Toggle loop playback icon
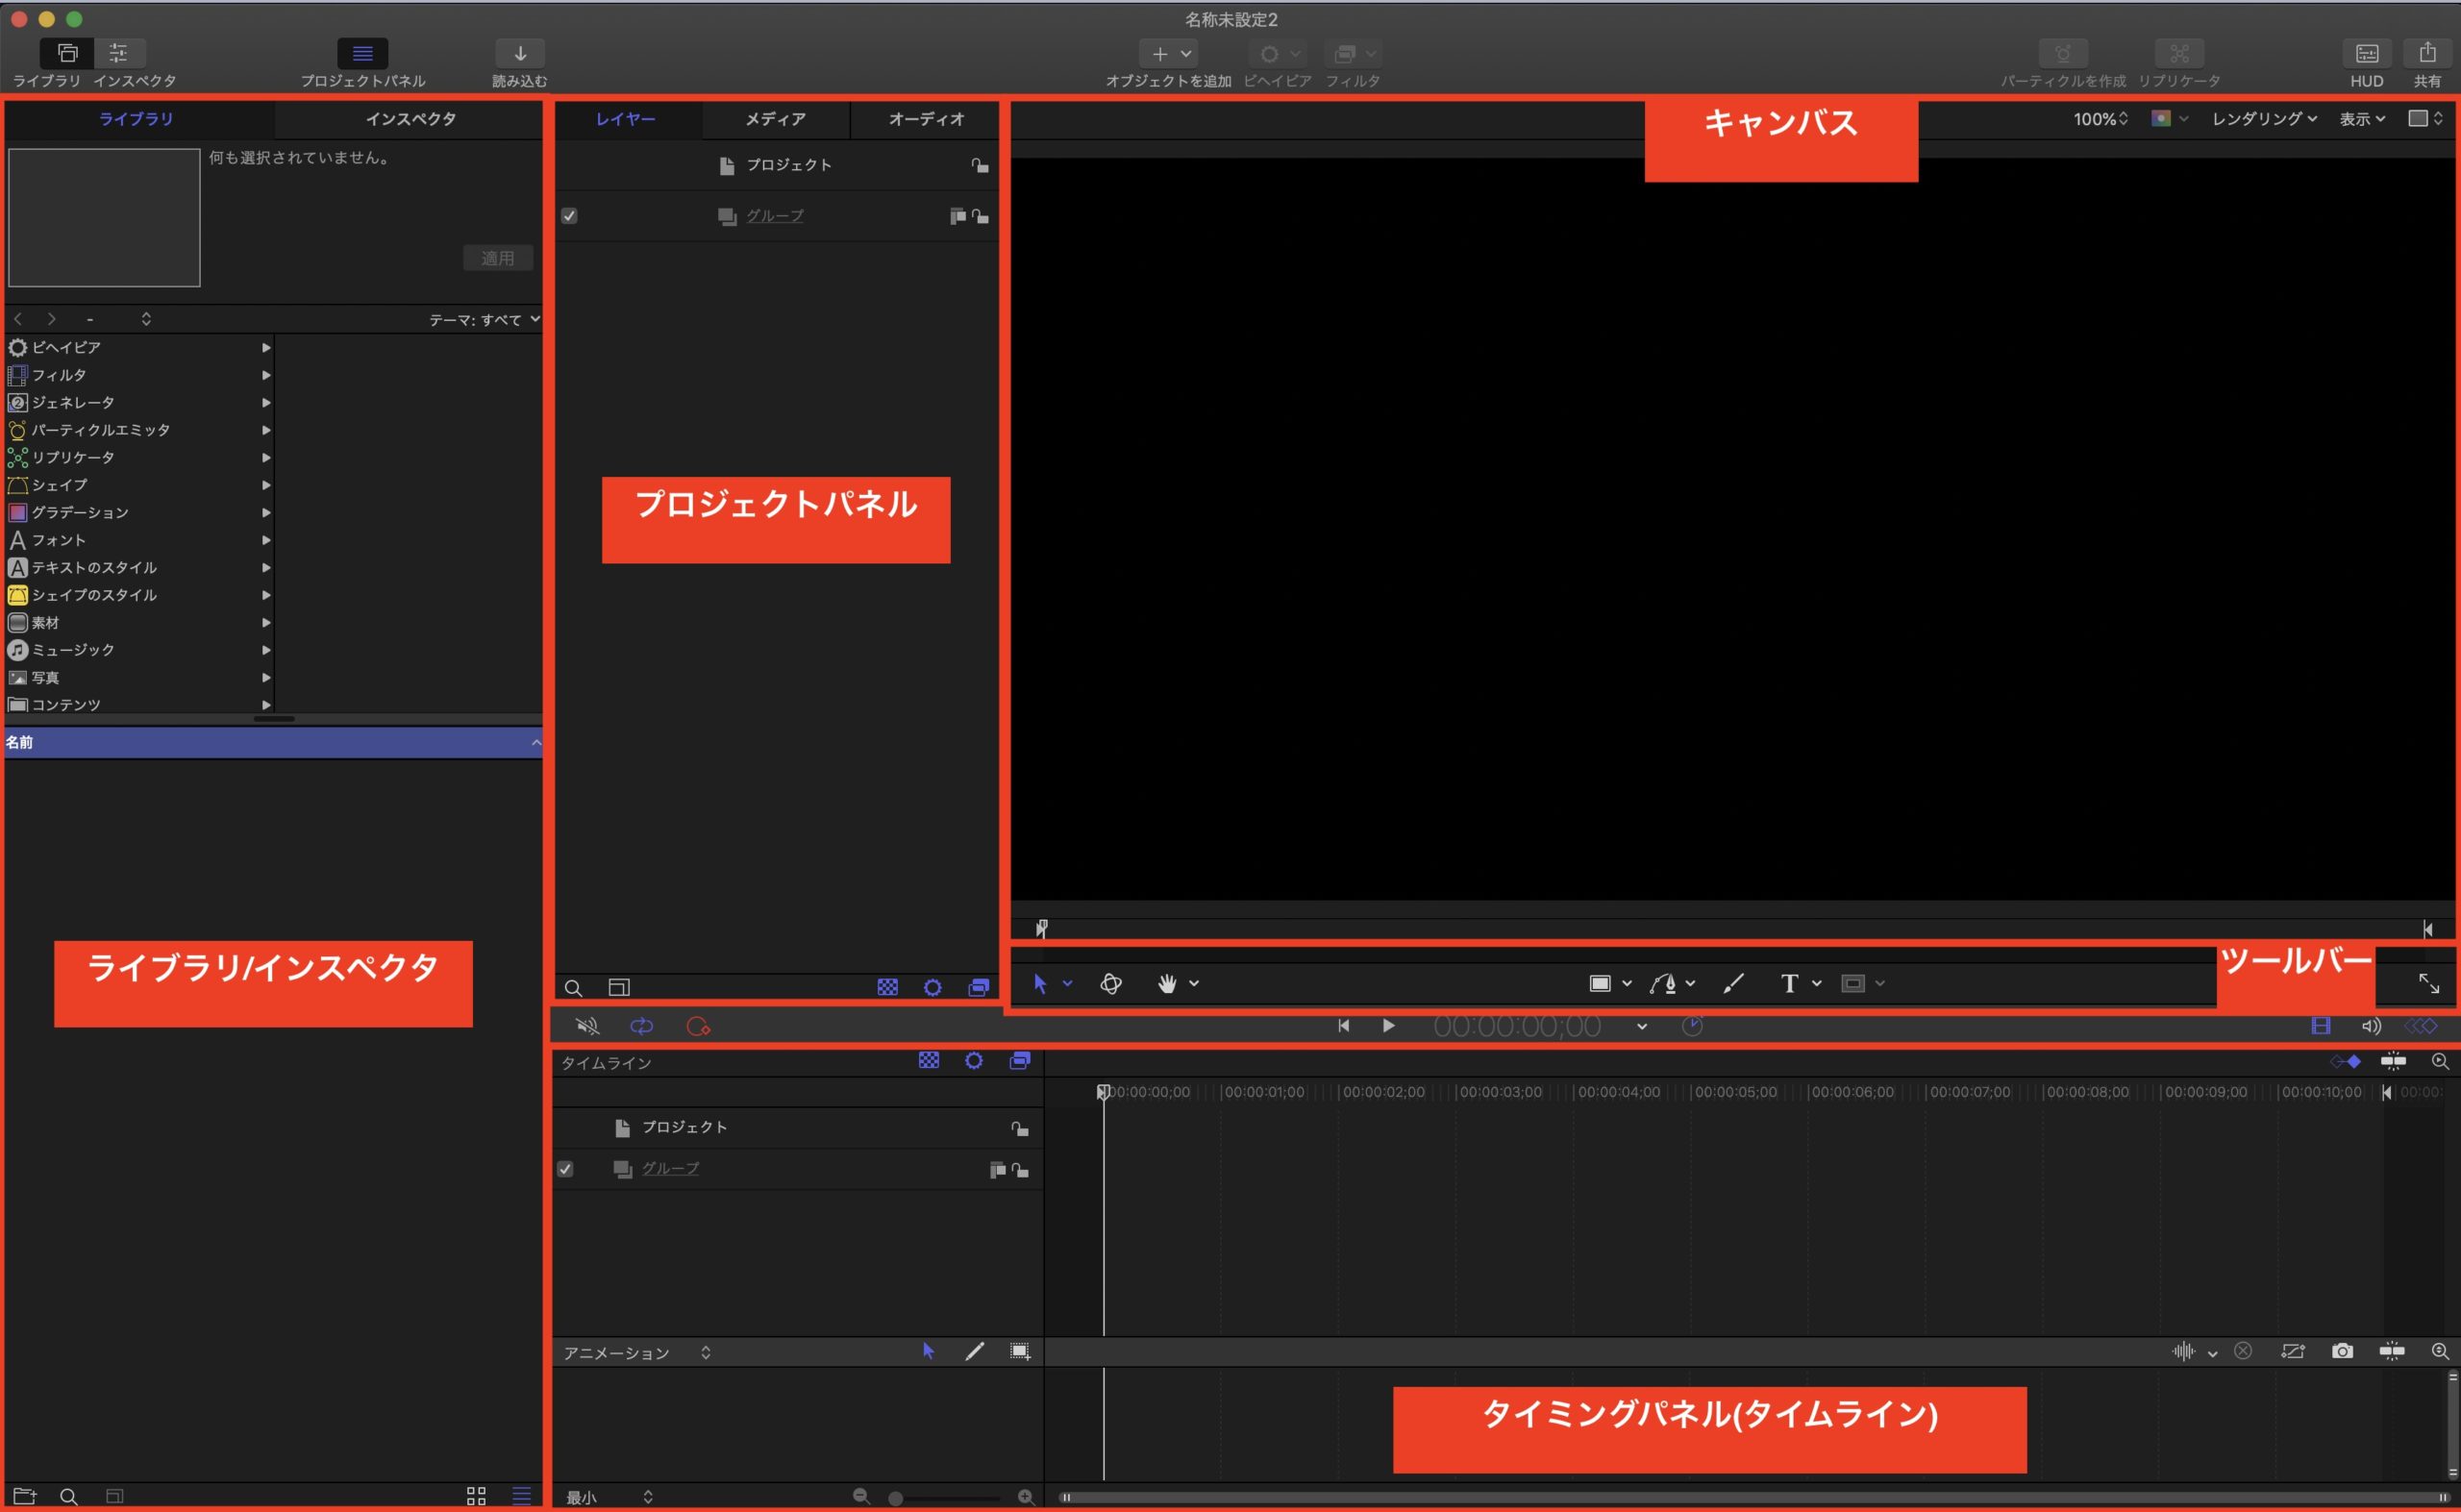2461x1512 pixels. pos(641,1027)
